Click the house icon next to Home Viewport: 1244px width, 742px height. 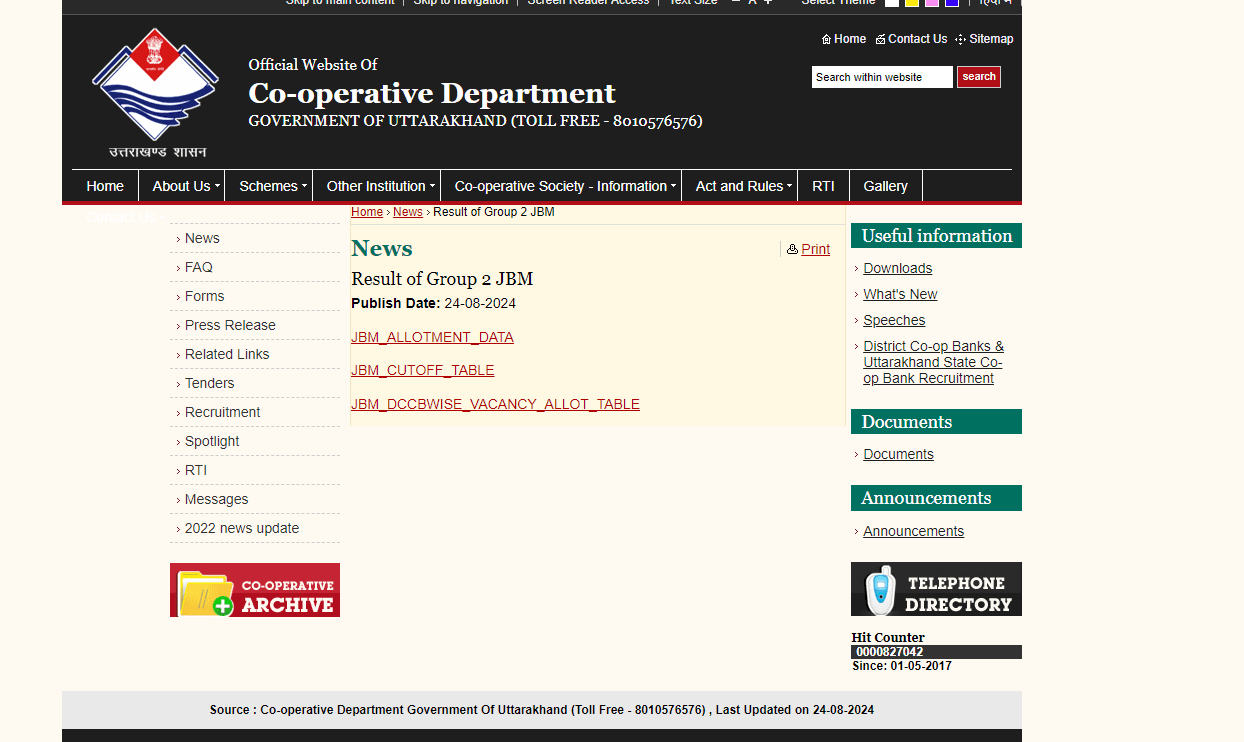[826, 40]
